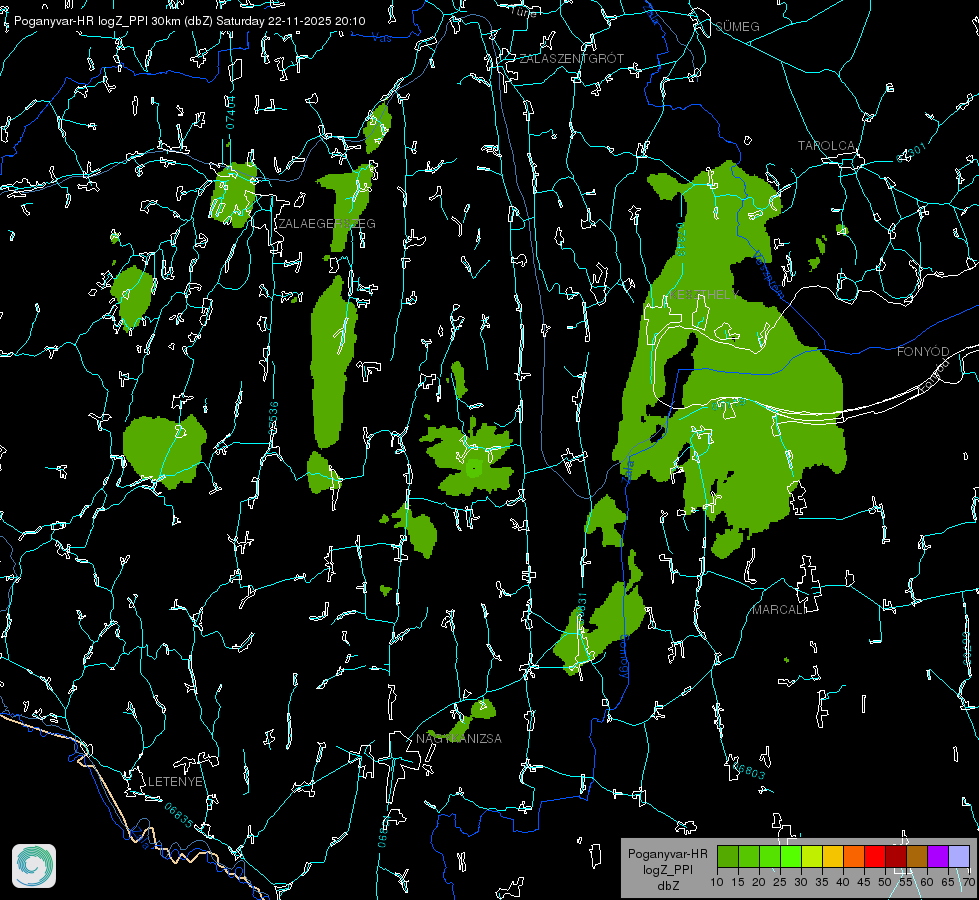Screen dimensions: 979x900
Task: Click the legend scale value 70
Action: [x=968, y=882]
